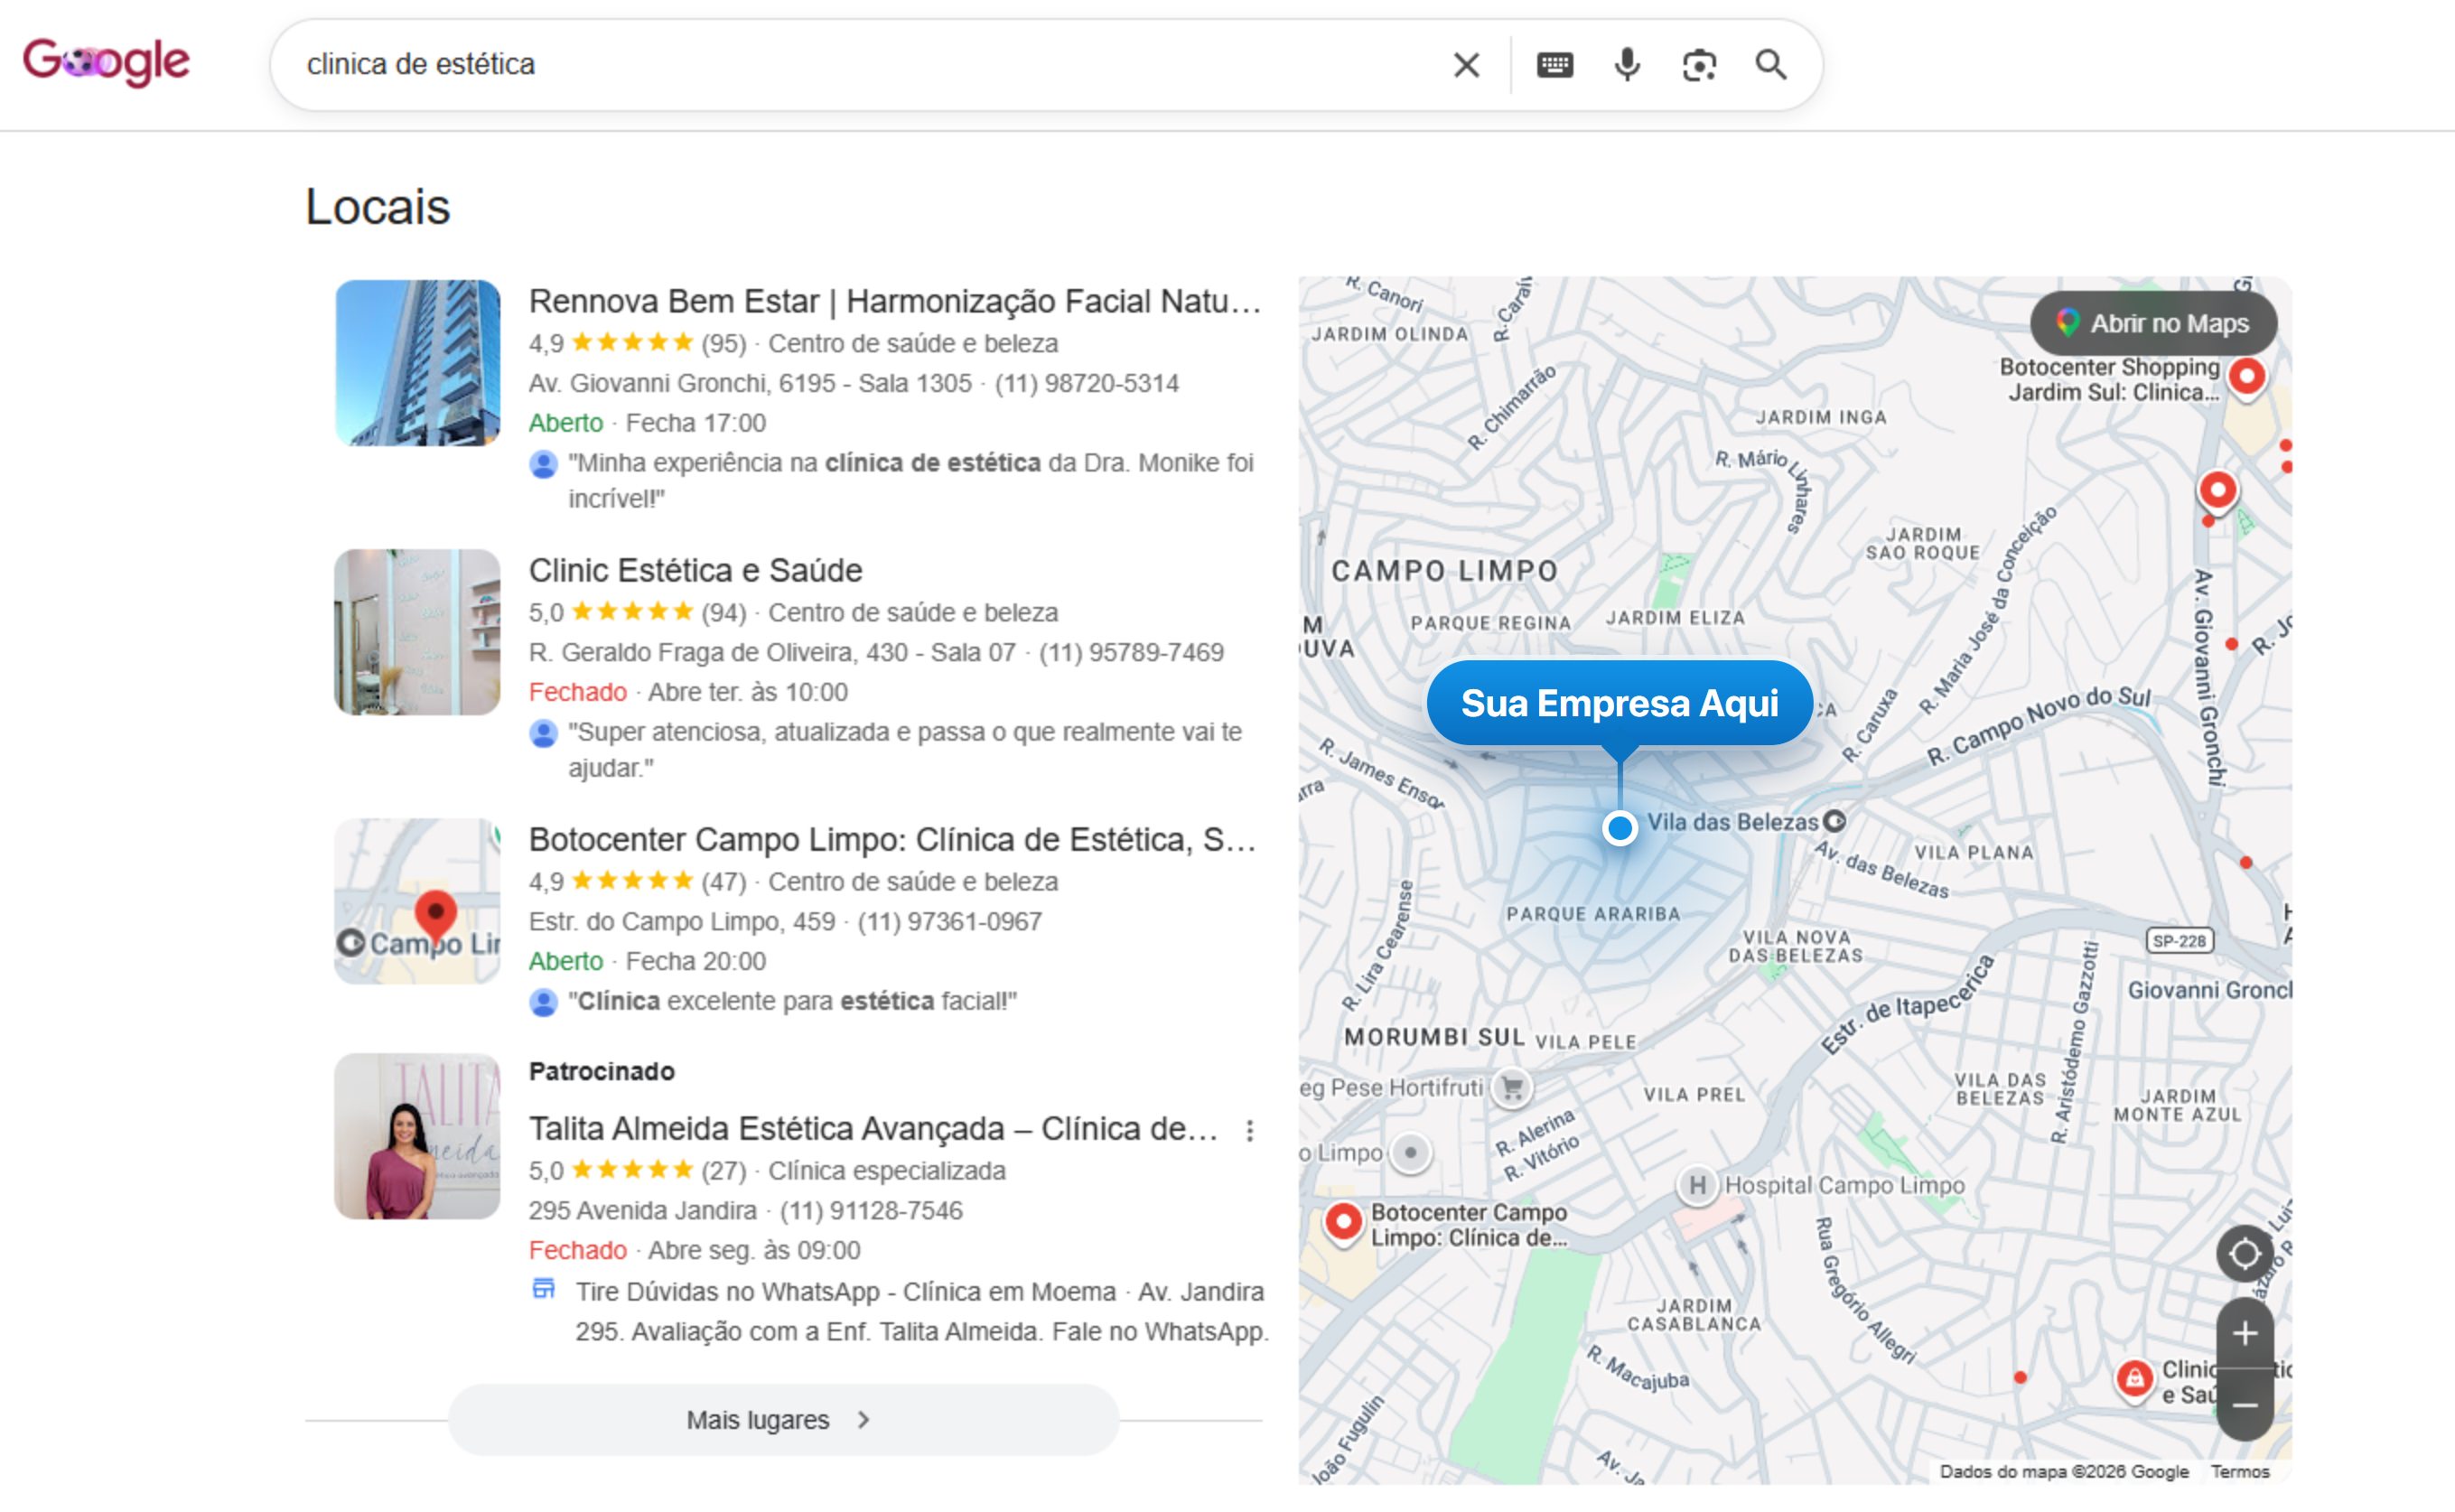
Task: Click the 4,9 star rating with (95) reviews
Action: [637, 343]
